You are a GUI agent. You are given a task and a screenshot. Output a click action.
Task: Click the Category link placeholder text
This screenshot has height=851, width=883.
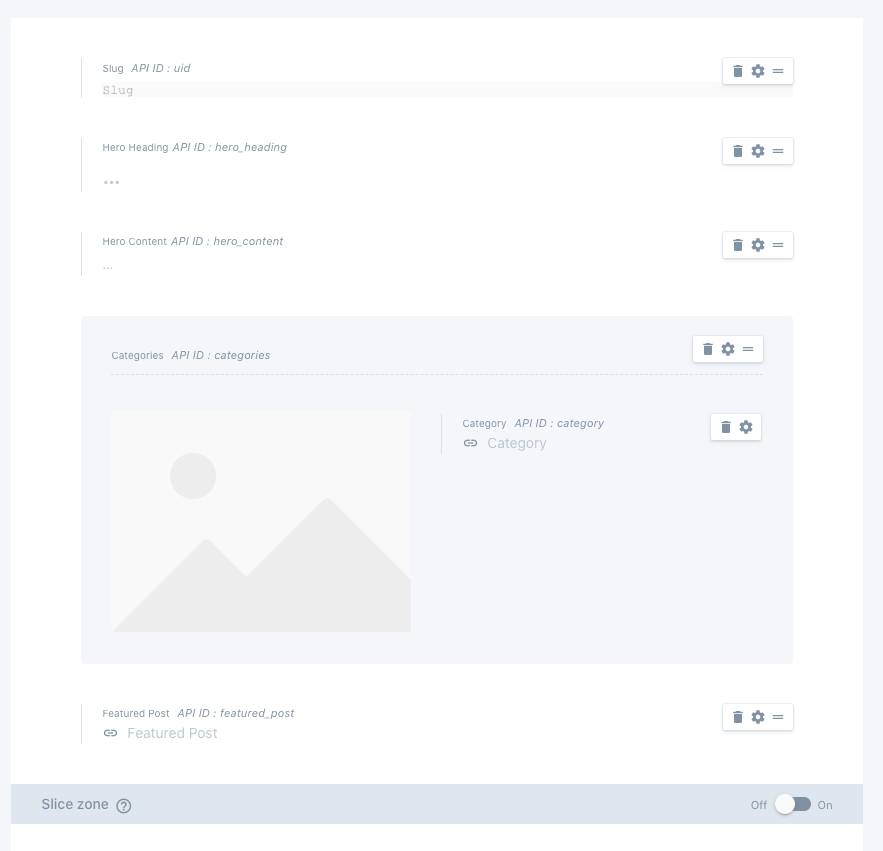(516, 443)
